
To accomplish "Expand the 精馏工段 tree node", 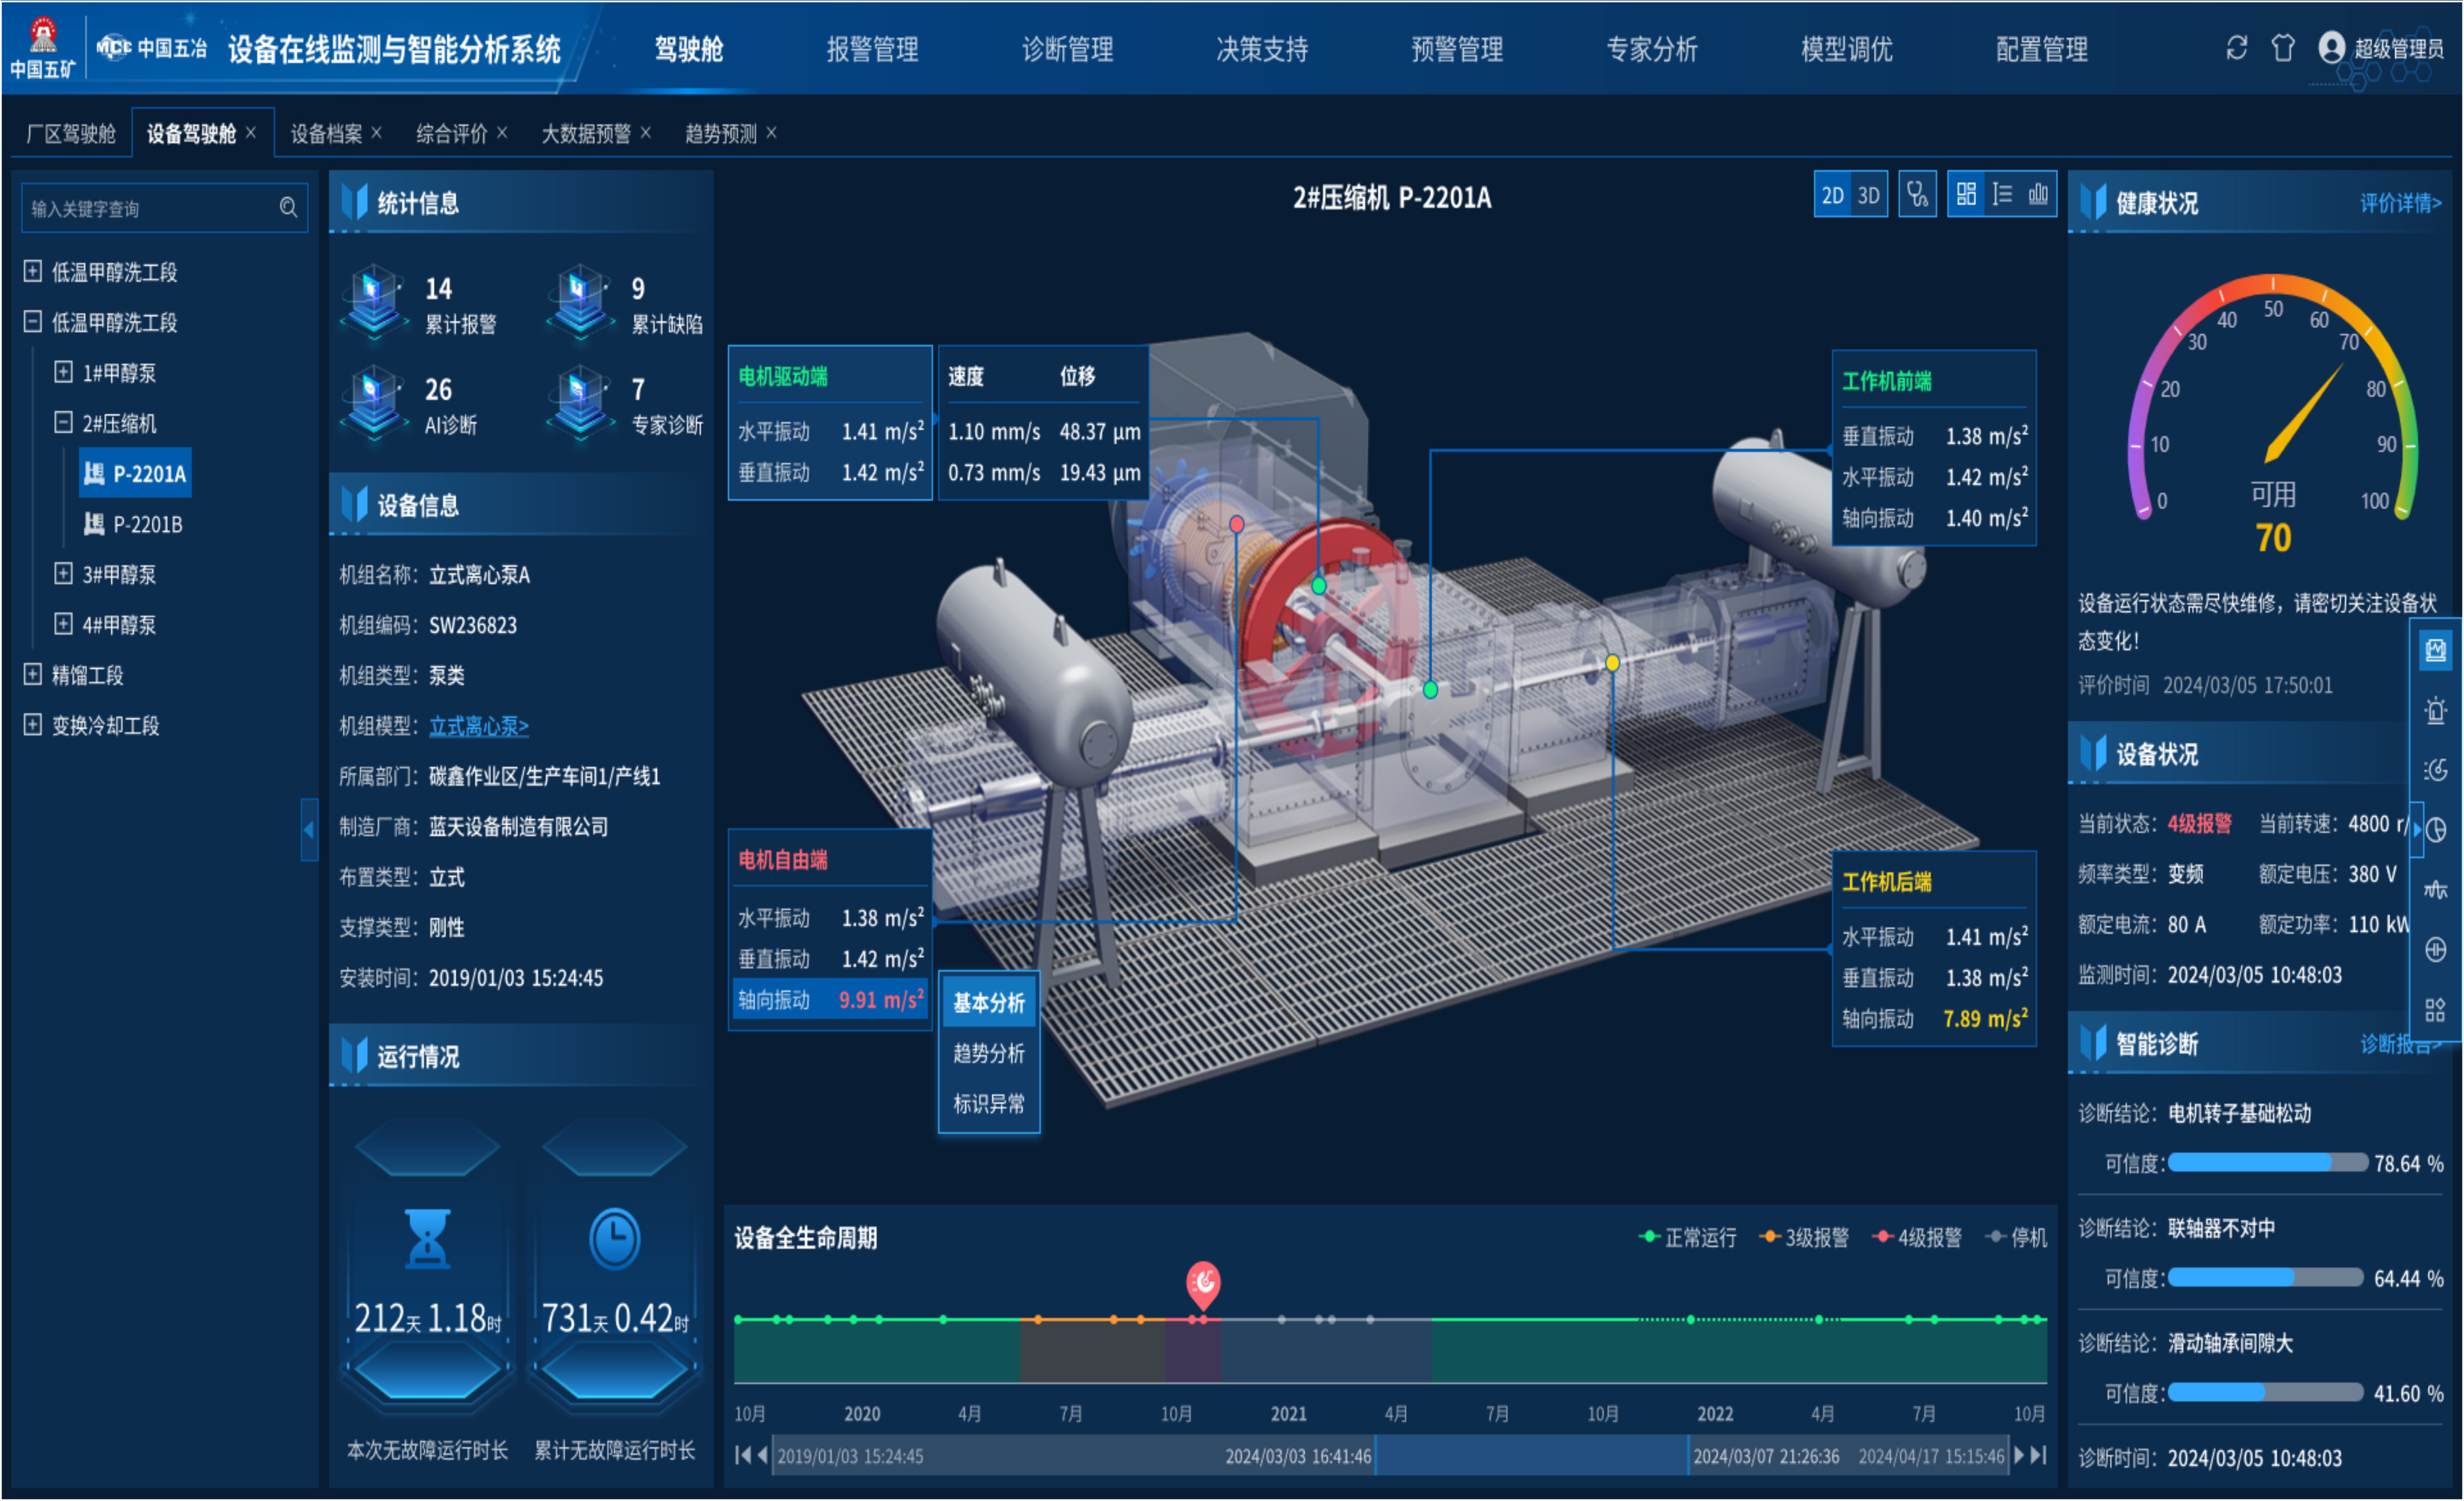I will coord(33,674).
